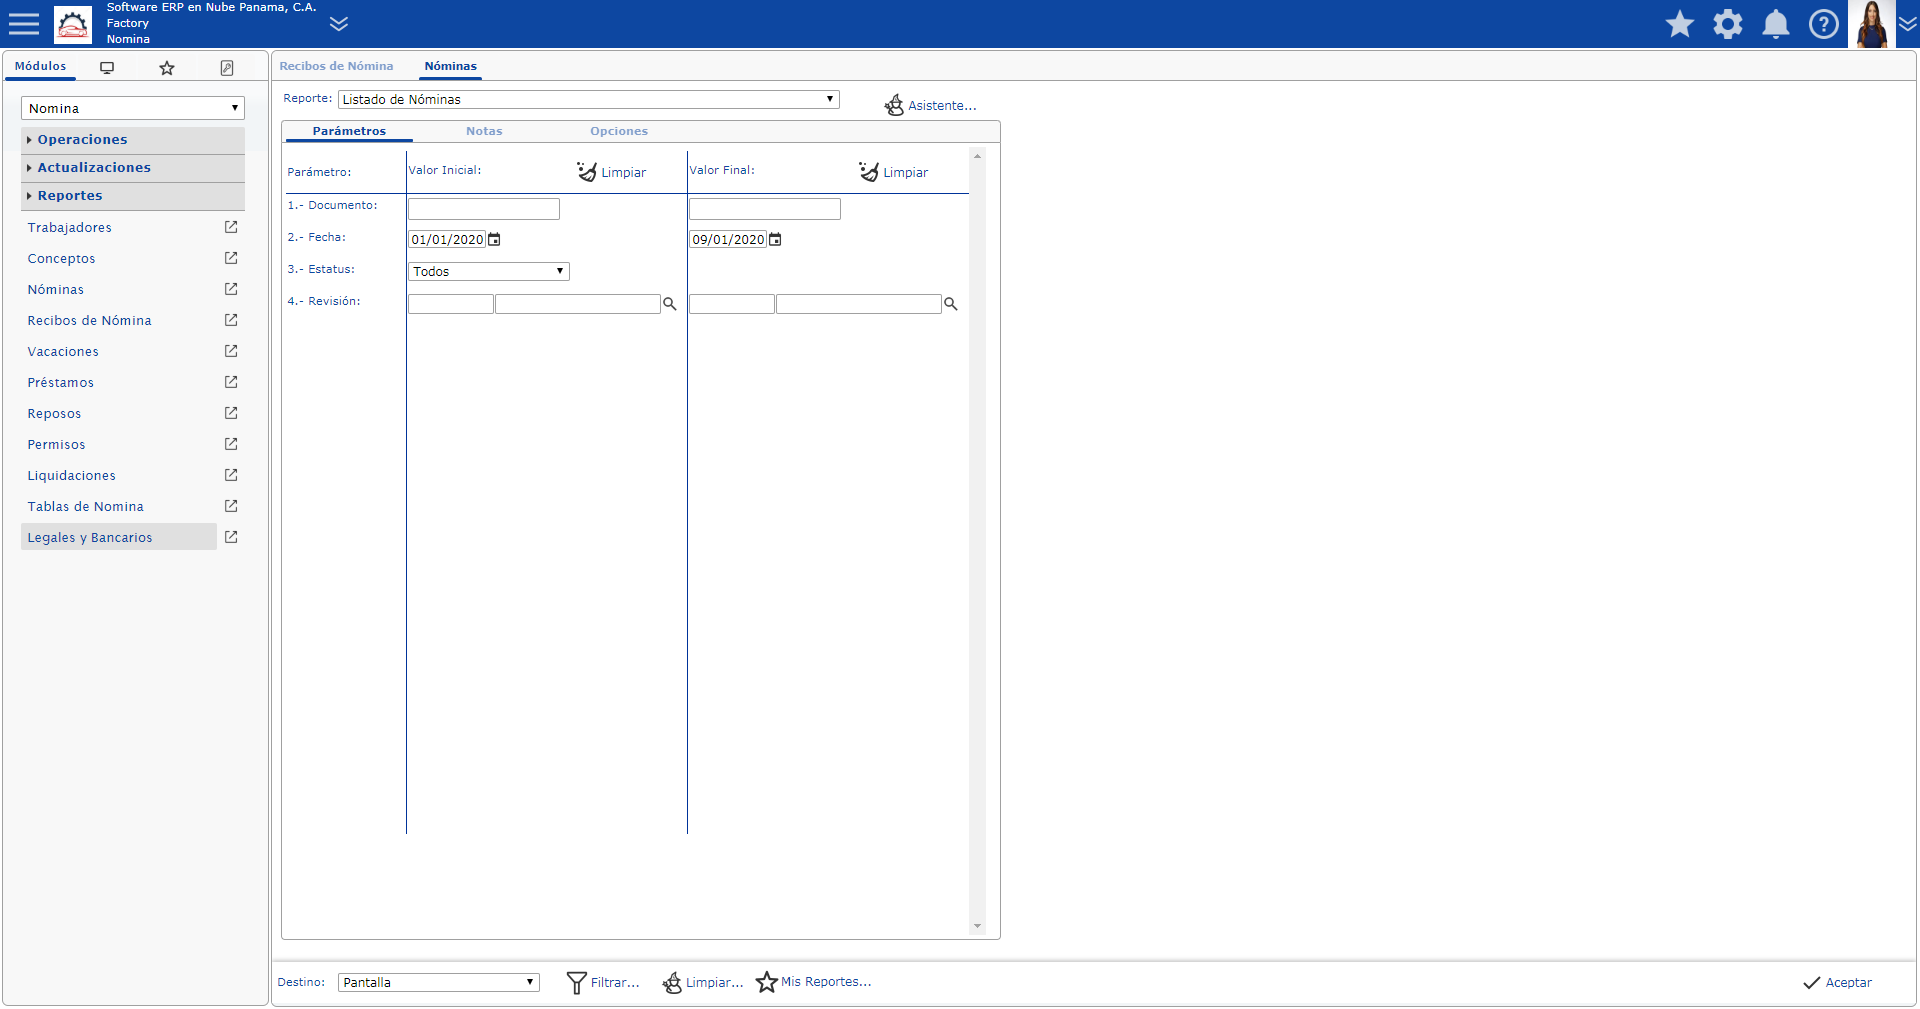
Task: Open the Vacaciones link in sidebar
Action: [x=63, y=352]
